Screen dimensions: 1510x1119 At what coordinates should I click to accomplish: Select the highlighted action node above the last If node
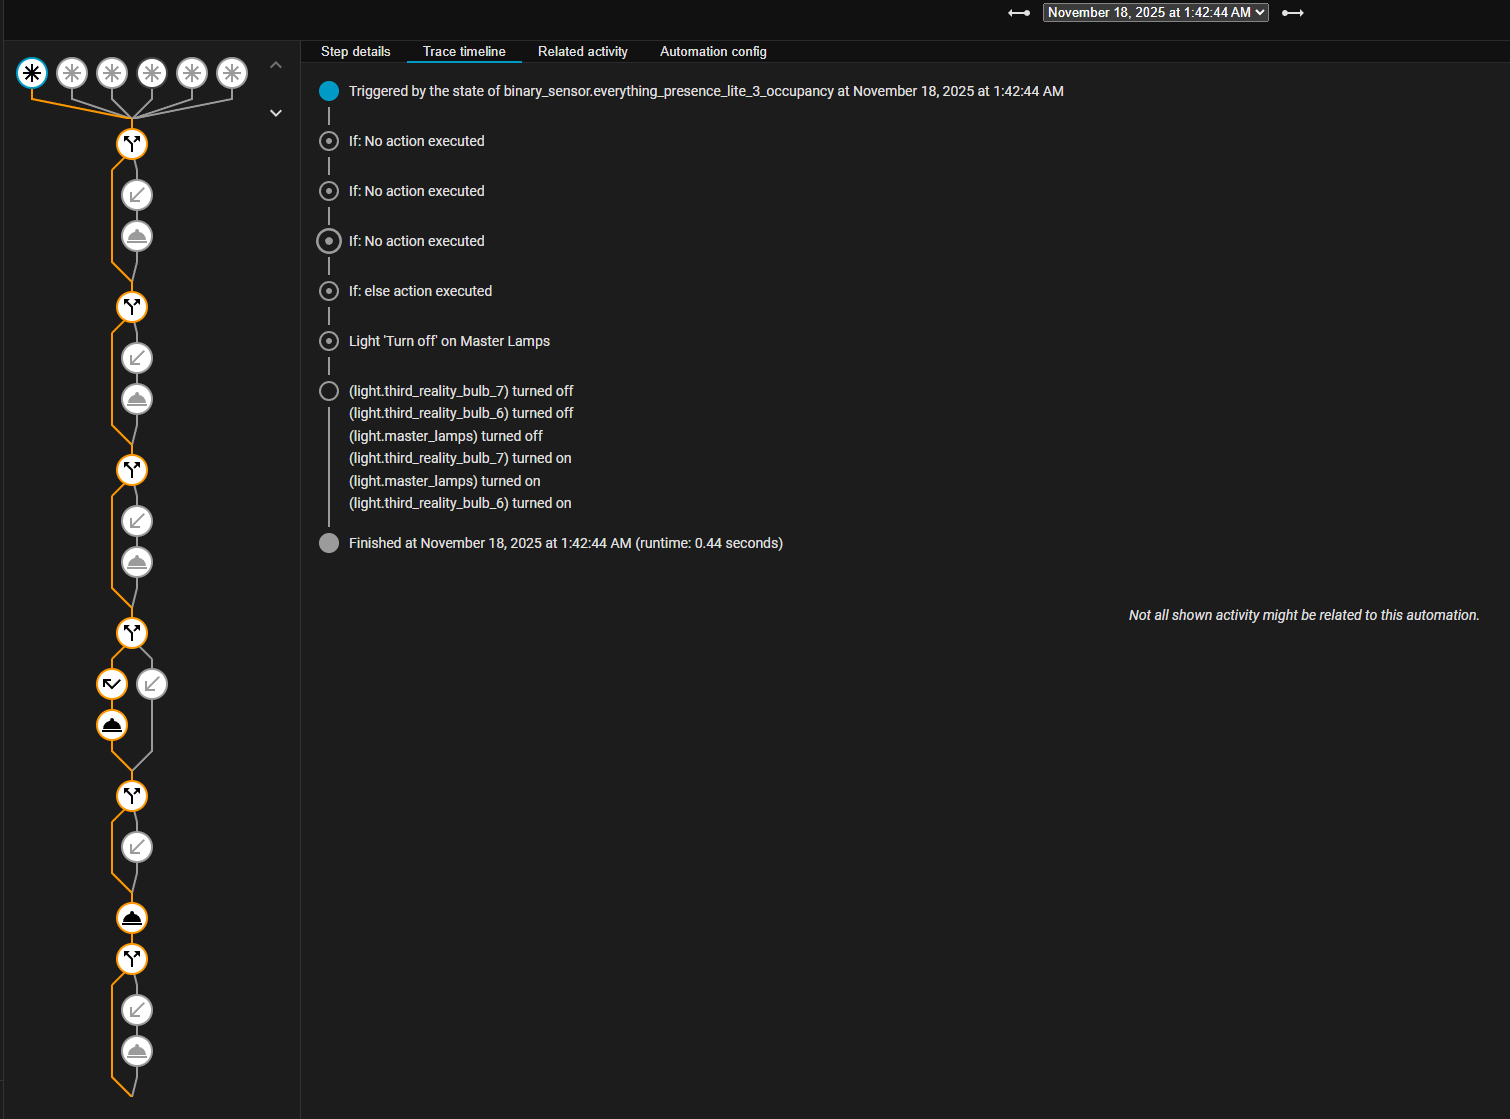[132, 918]
